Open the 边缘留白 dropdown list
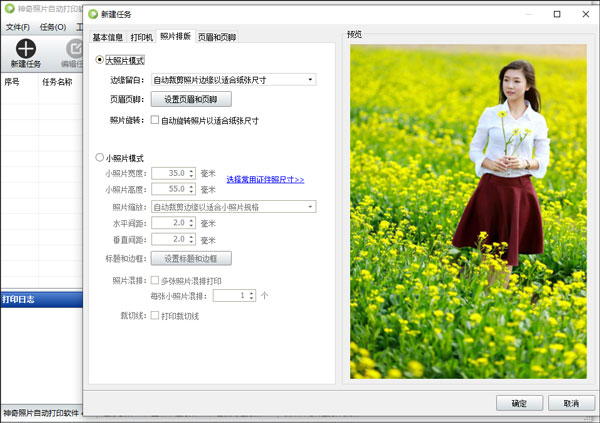 click(233, 80)
